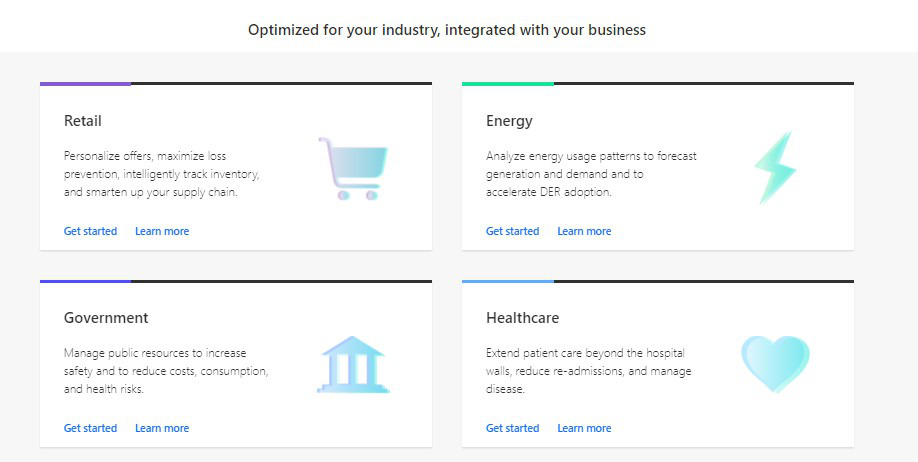Click the Retail description about personalized offers
Screen dimensions: 918x462
tap(162, 174)
